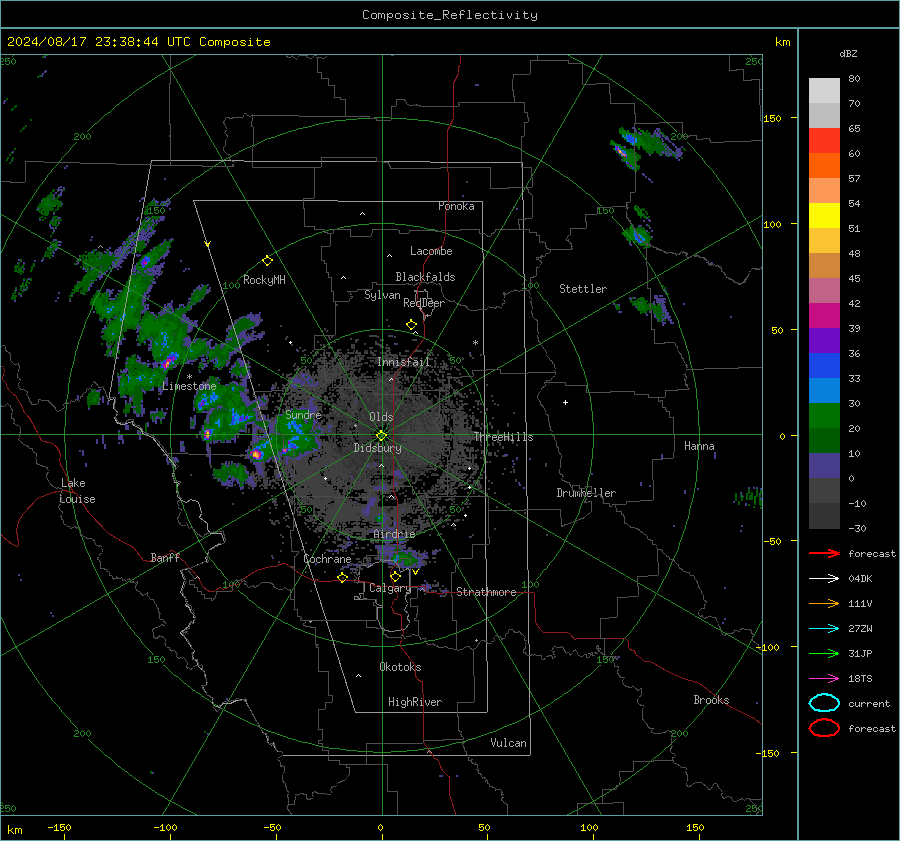900x841 pixels.
Task: Select the bright green 20-30 dBZ swatch
Action: (x=824, y=415)
